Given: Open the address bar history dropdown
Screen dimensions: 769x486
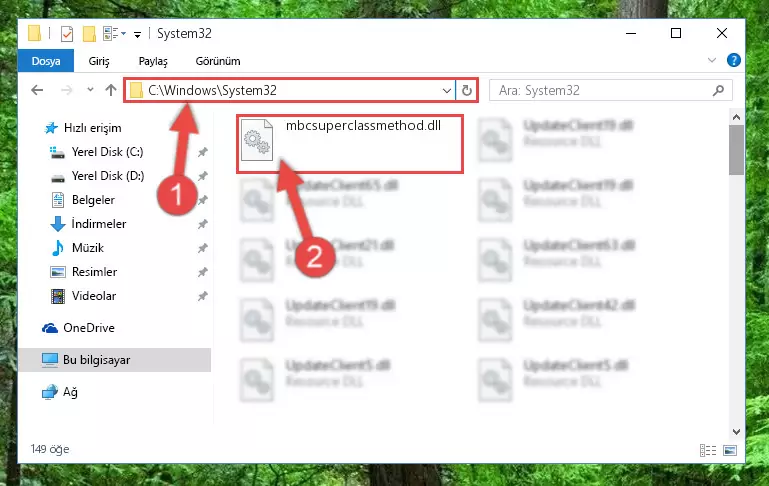Looking at the screenshot, I should point(446,90).
